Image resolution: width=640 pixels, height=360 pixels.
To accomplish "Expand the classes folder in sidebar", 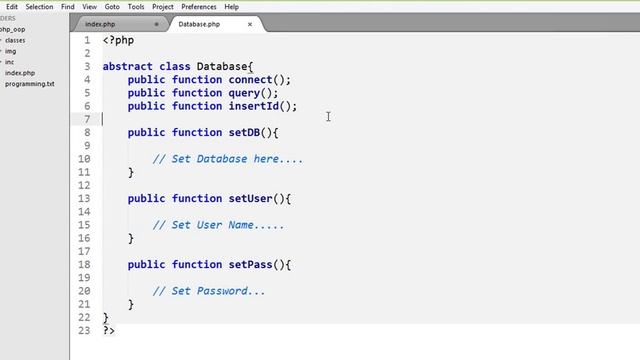I will point(15,40).
